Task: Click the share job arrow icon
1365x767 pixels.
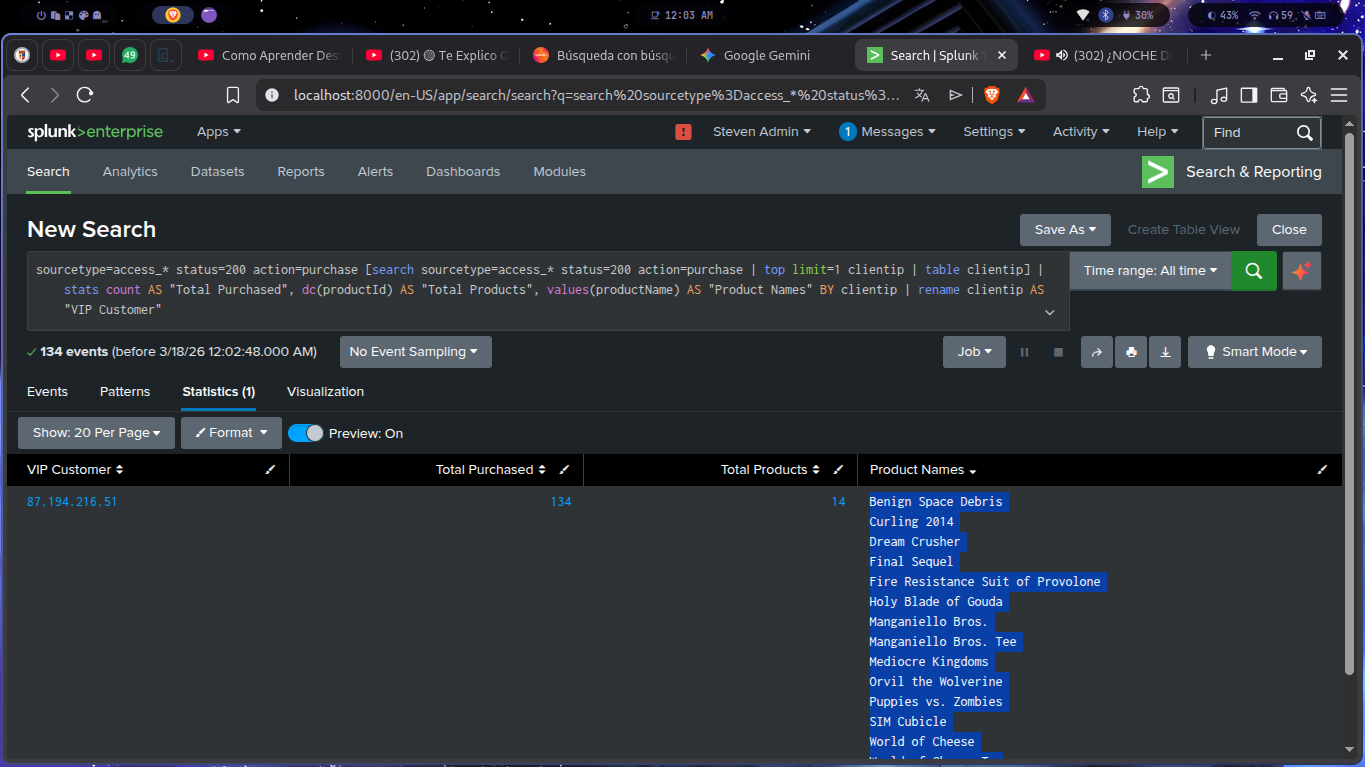Action: (x=1096, y=352)
